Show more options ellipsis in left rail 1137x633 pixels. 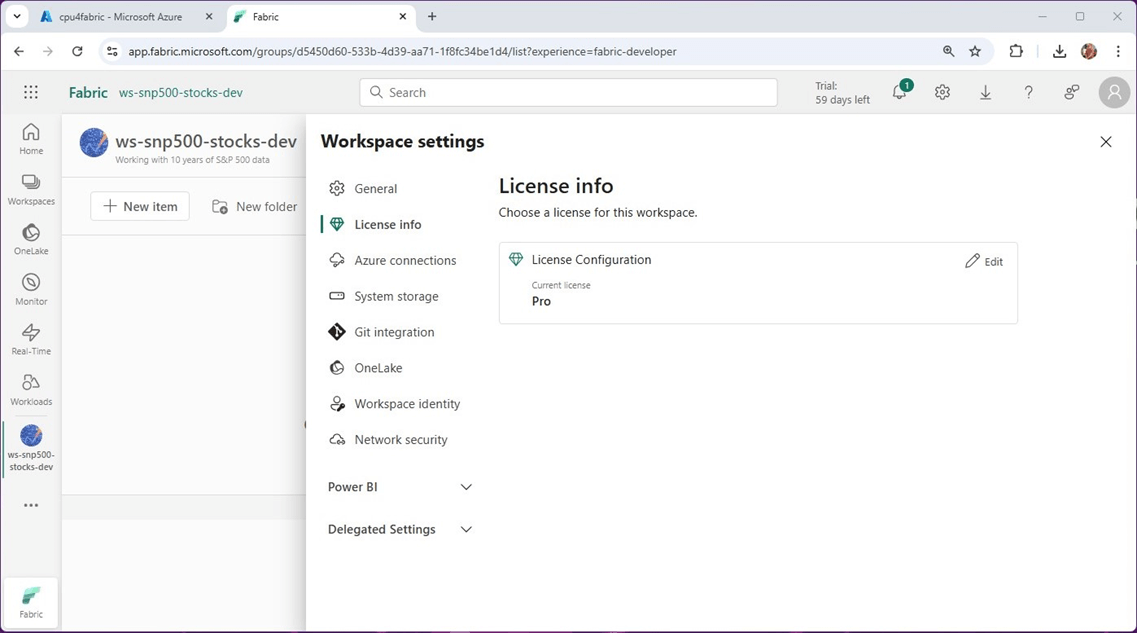(x=30, y=505)
